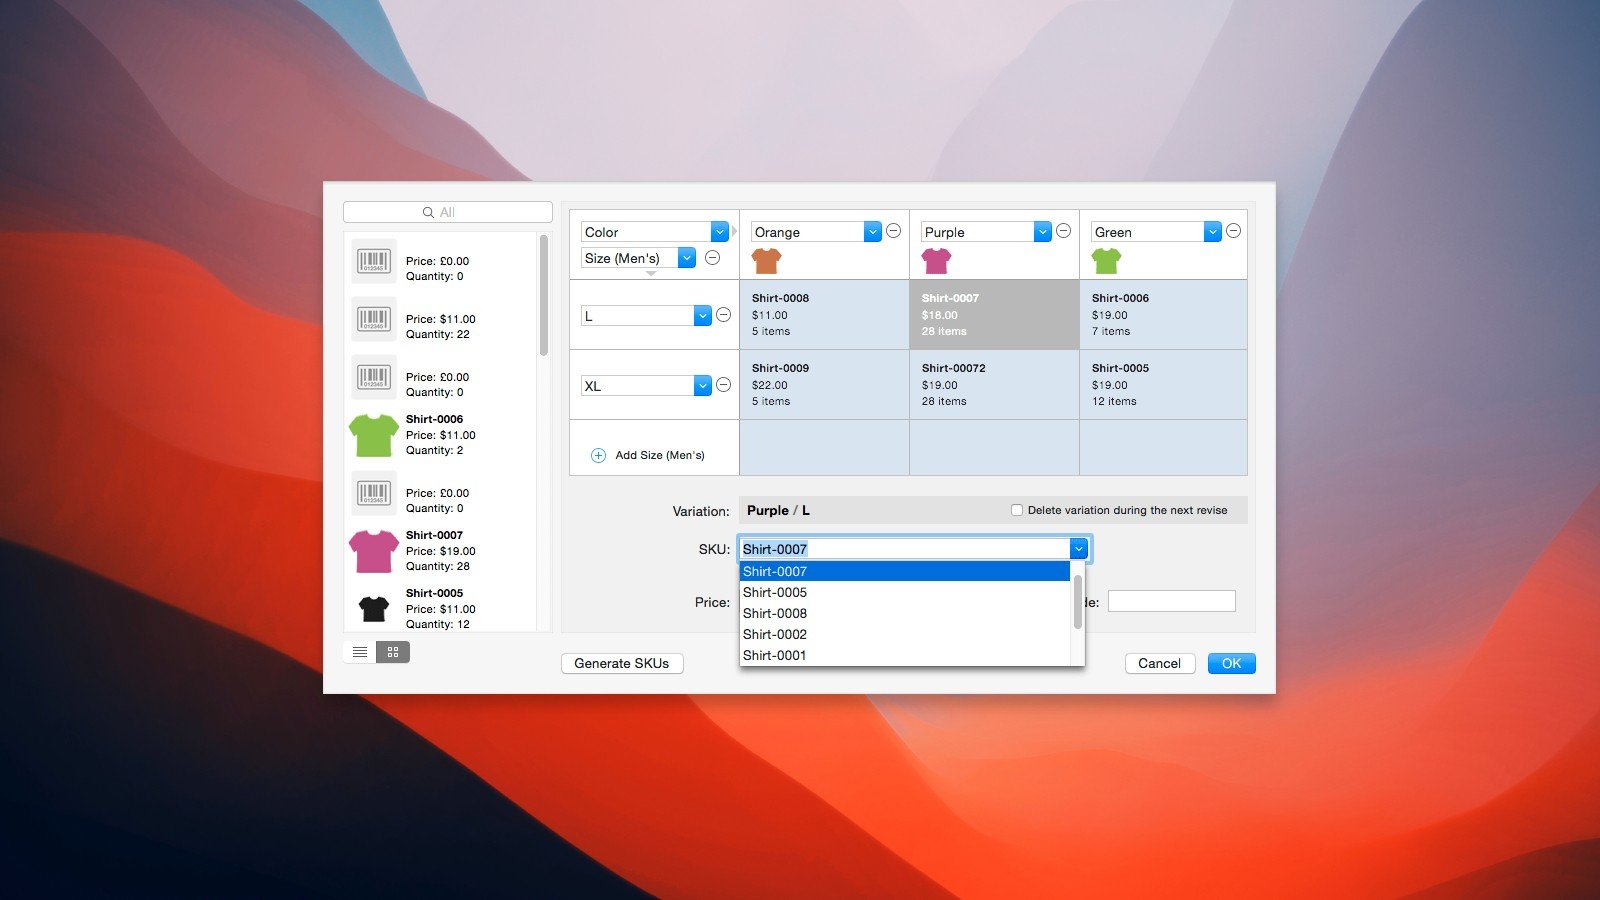Choose Shirt-0005 from SKU list
The image size is (1600, 900).
coord(775,592)
